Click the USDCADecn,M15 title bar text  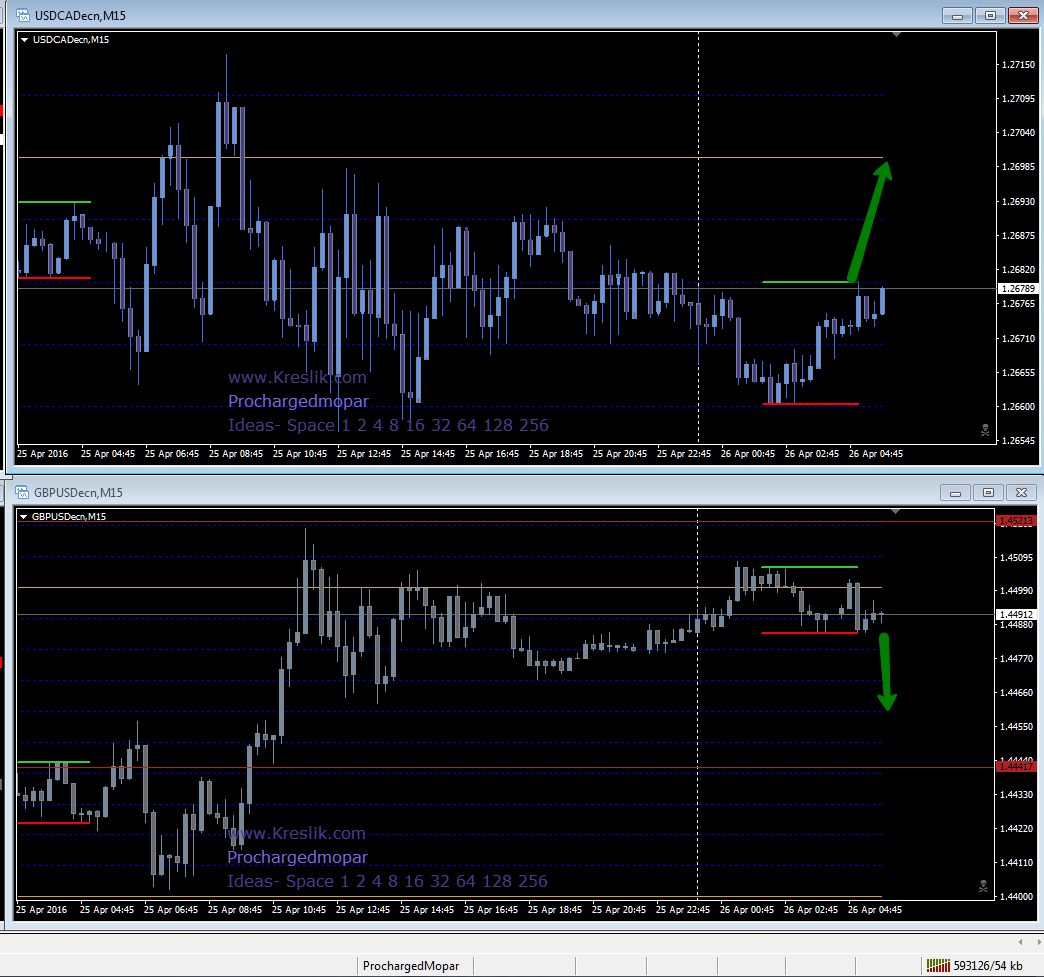(x=80, y=15)
